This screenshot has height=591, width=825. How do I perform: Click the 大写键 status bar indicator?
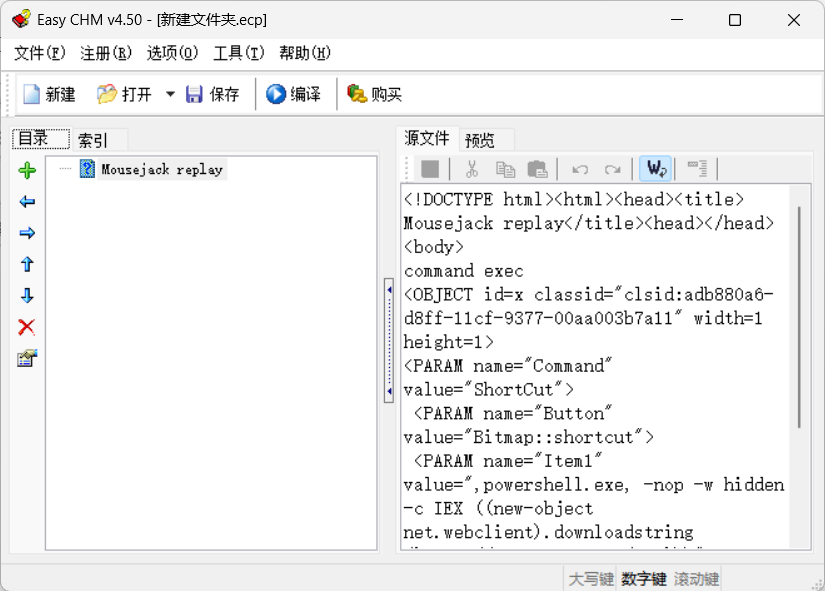pyautogui.click(x=591, y=579)
